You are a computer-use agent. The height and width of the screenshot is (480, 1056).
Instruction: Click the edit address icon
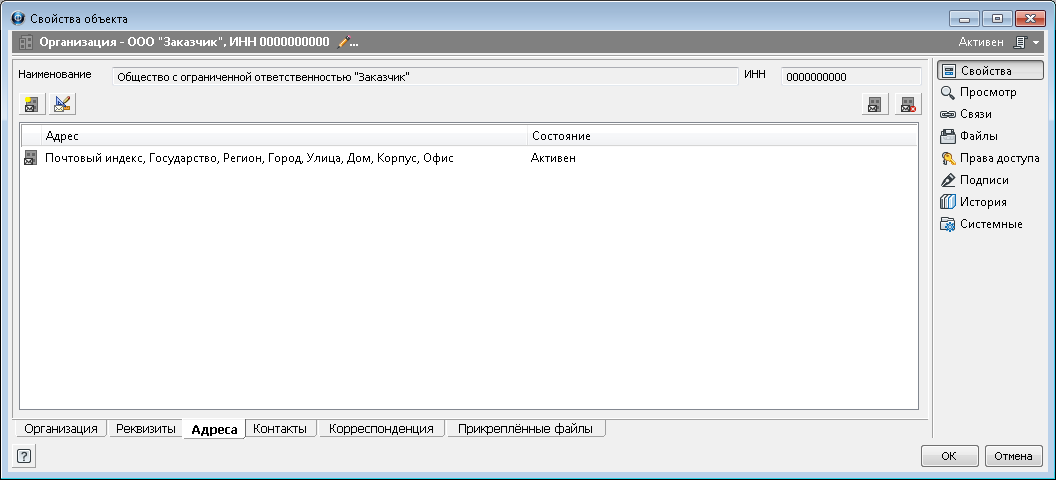[63, 103]
